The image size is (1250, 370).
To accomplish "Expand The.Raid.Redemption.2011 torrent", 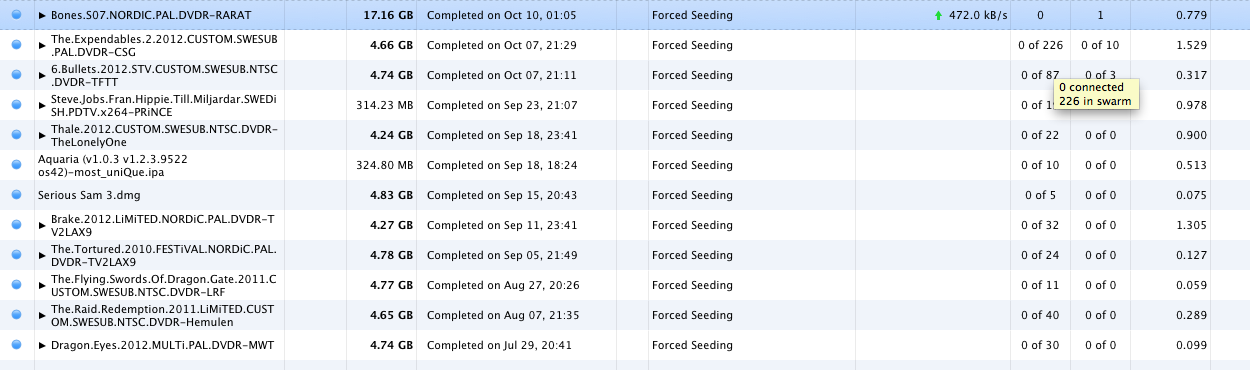I will click(42, 315).
